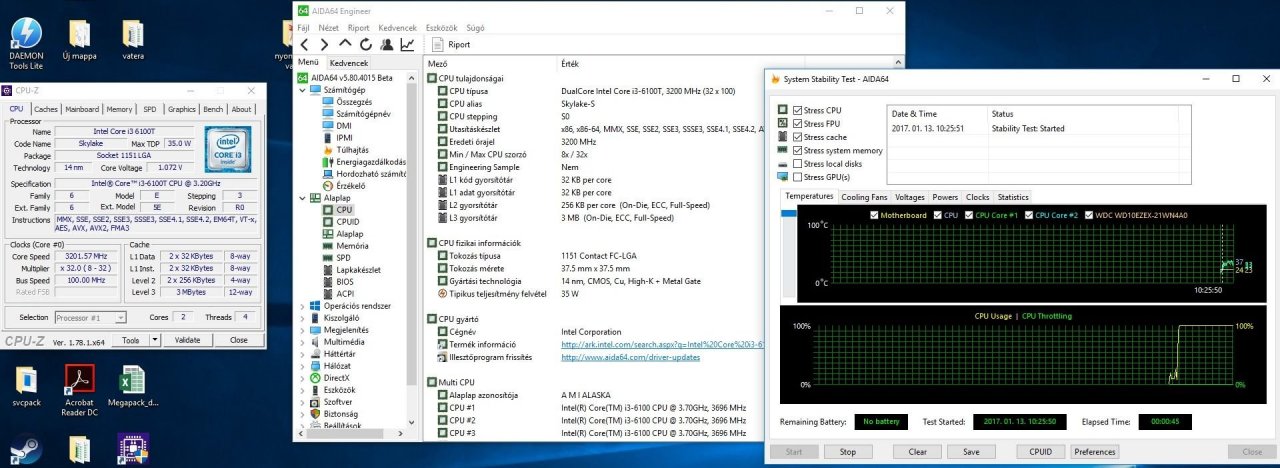Viewport: 1280px width, 468px height.
Task: Collapse the Alaplap tree node
Action: (x=303, y=198)
